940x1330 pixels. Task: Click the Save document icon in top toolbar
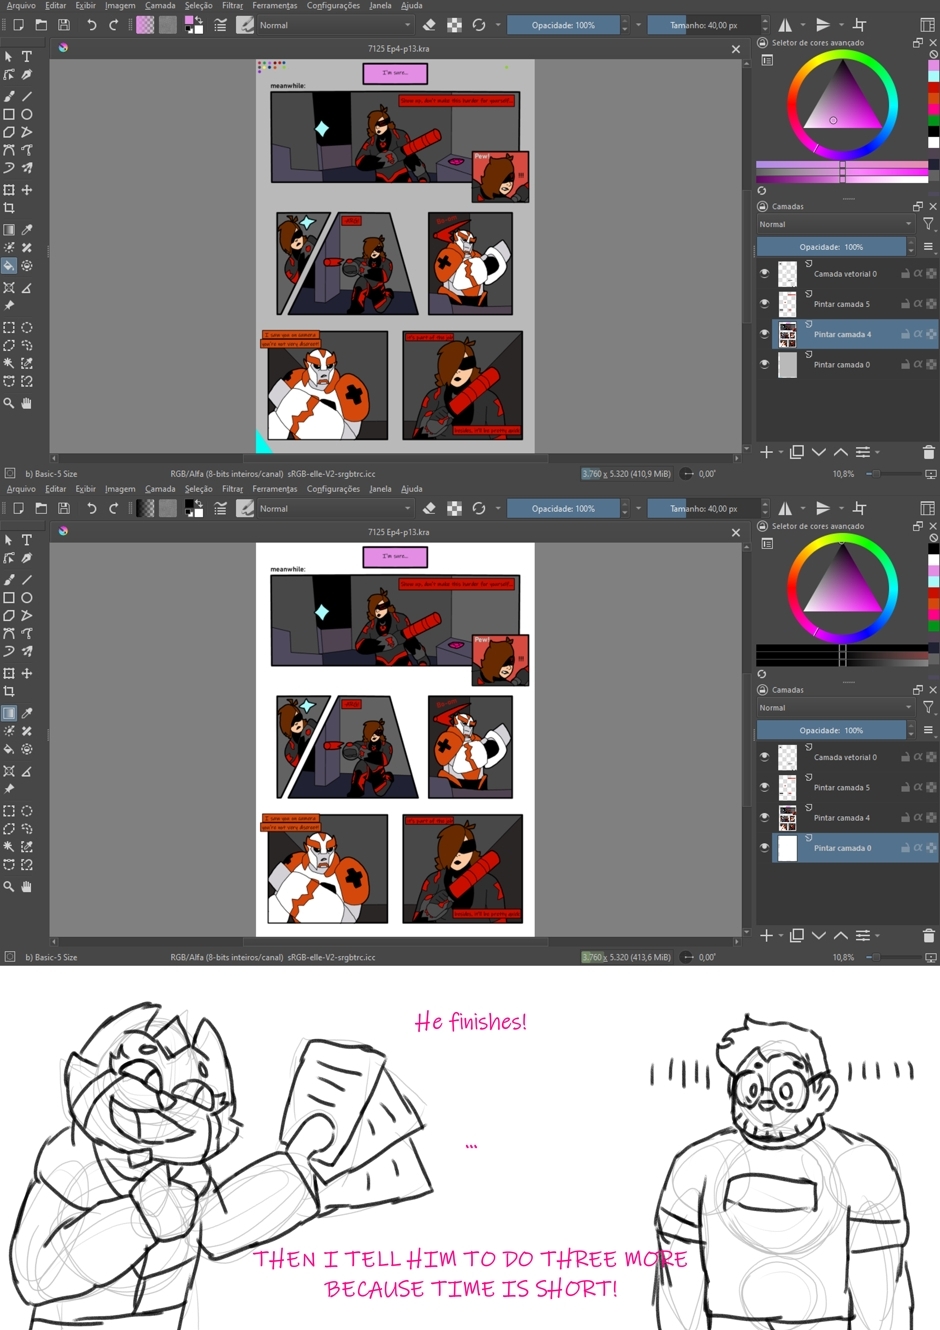(64, 25)
